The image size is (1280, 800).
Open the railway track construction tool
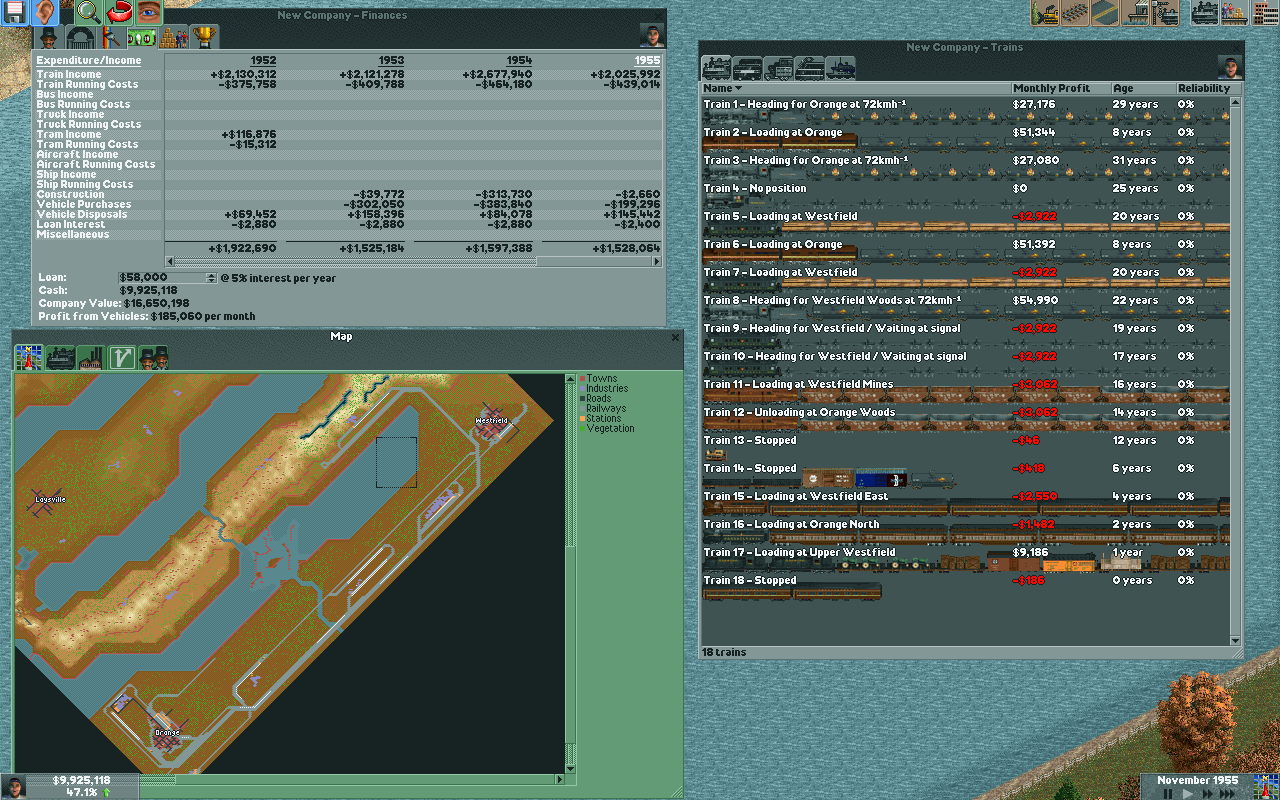(x=1075, y=13)
